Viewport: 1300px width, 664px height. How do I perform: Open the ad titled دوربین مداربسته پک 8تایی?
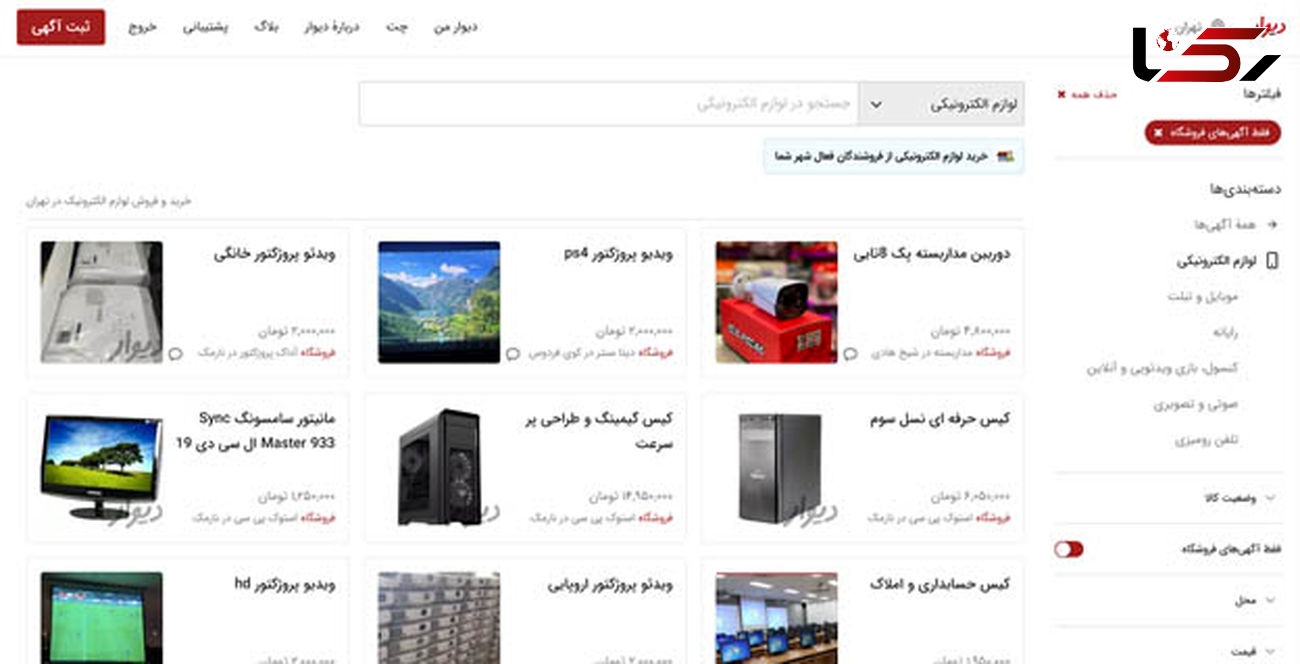[x=931, y=254]
